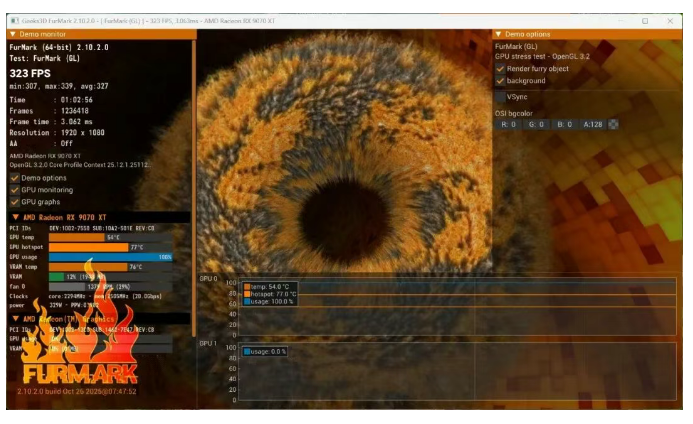Click the usage legend marker in GPU 1 graph
693x424 pixels.
click(x=247, y=351)
